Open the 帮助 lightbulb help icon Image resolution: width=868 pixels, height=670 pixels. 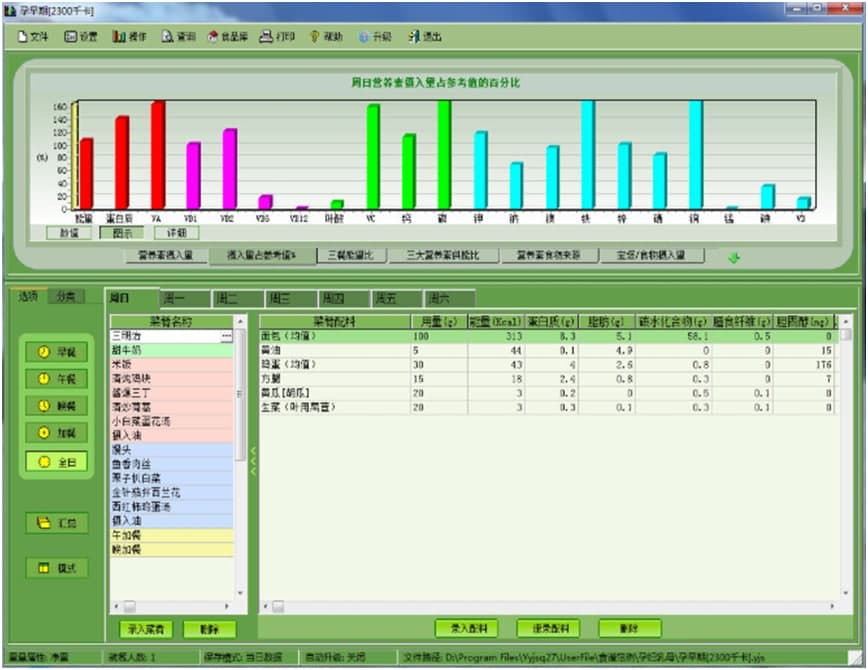click(x=326, y=37)
